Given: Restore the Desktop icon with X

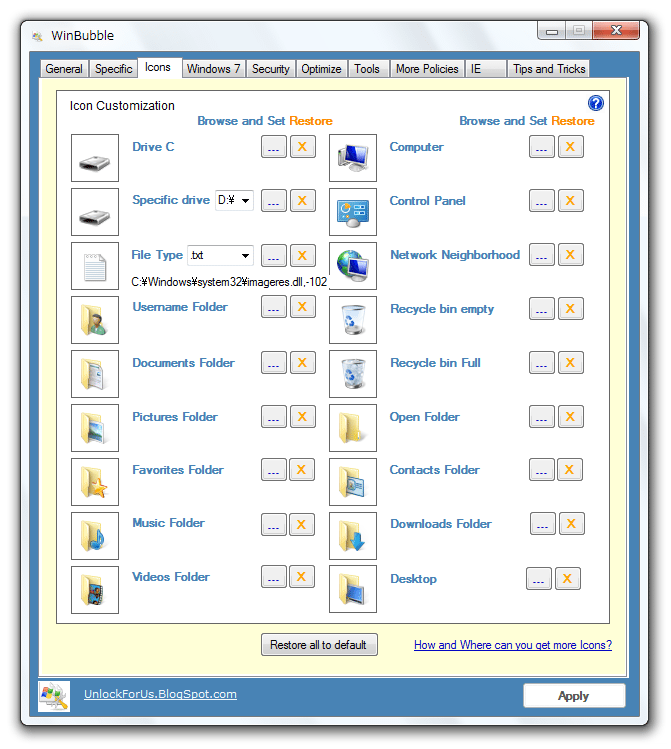Looking at the screenshot, I should [567, 578].
